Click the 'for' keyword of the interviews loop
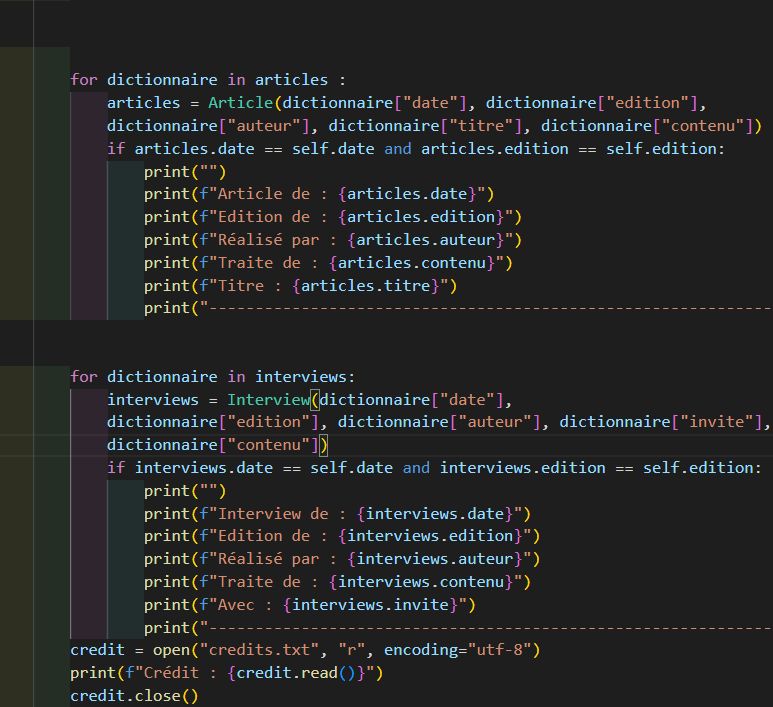 pos(84,377)
